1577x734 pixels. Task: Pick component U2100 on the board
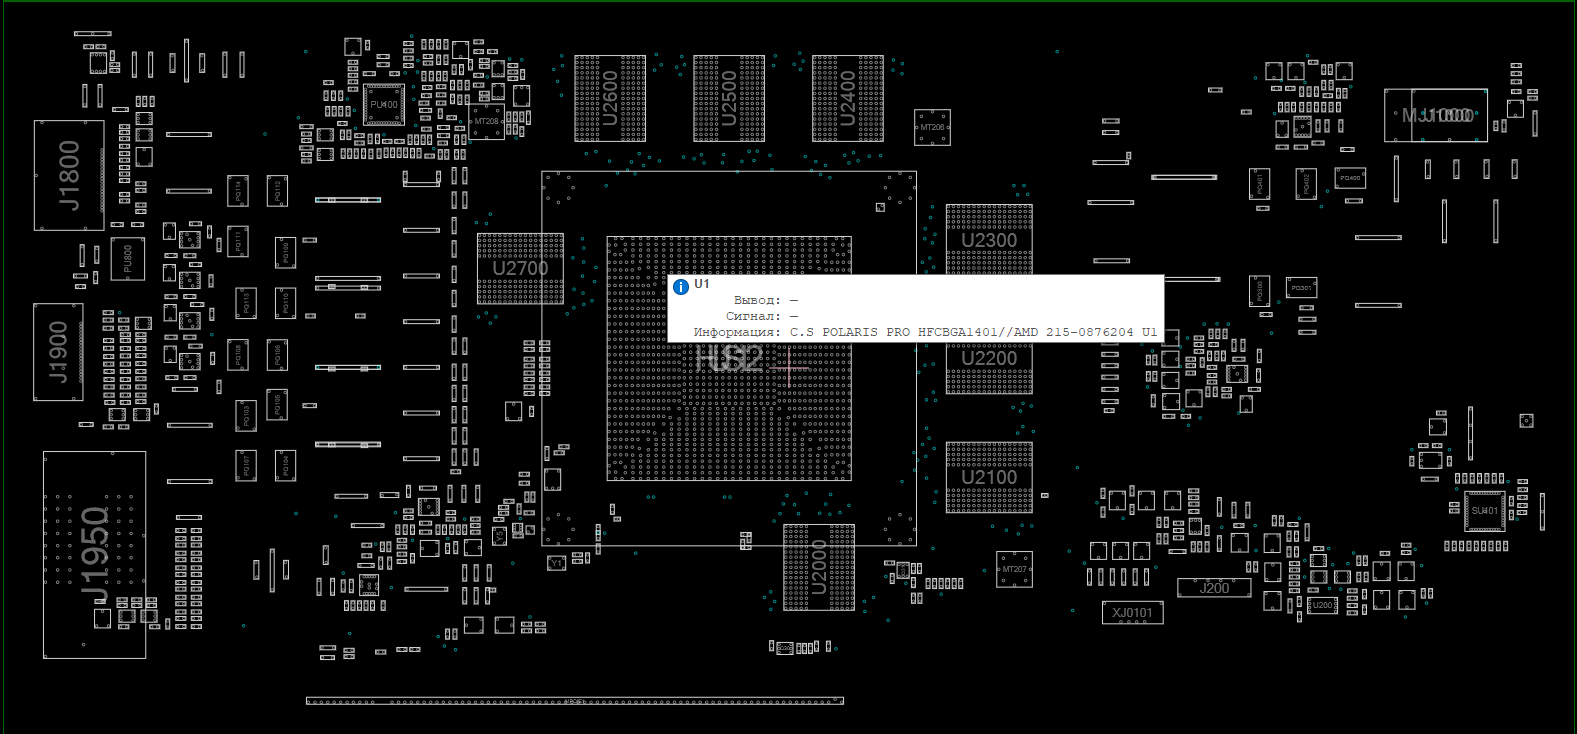pos(989,477)
